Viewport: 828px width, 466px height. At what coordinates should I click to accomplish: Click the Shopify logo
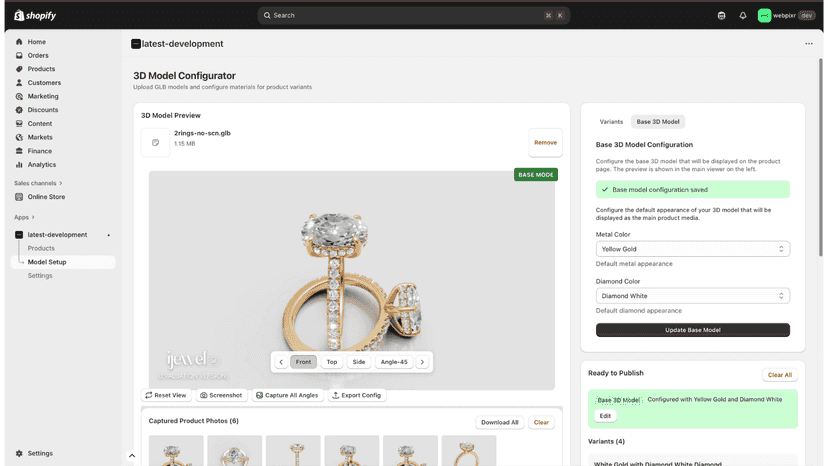(x=35, y=15)
